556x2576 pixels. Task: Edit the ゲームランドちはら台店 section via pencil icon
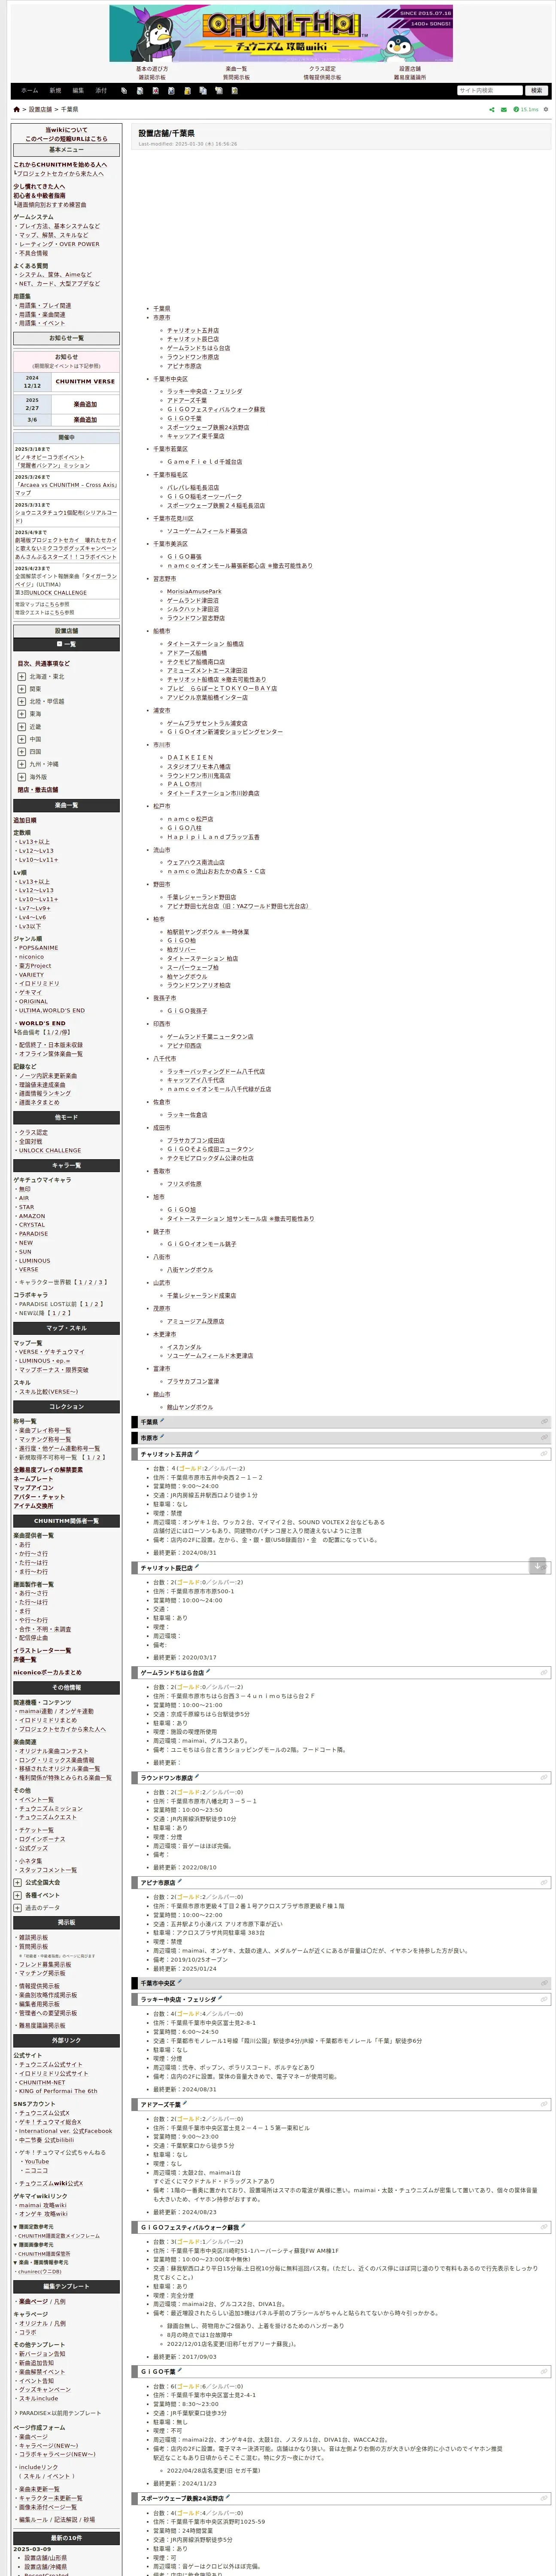(207, 1671)
